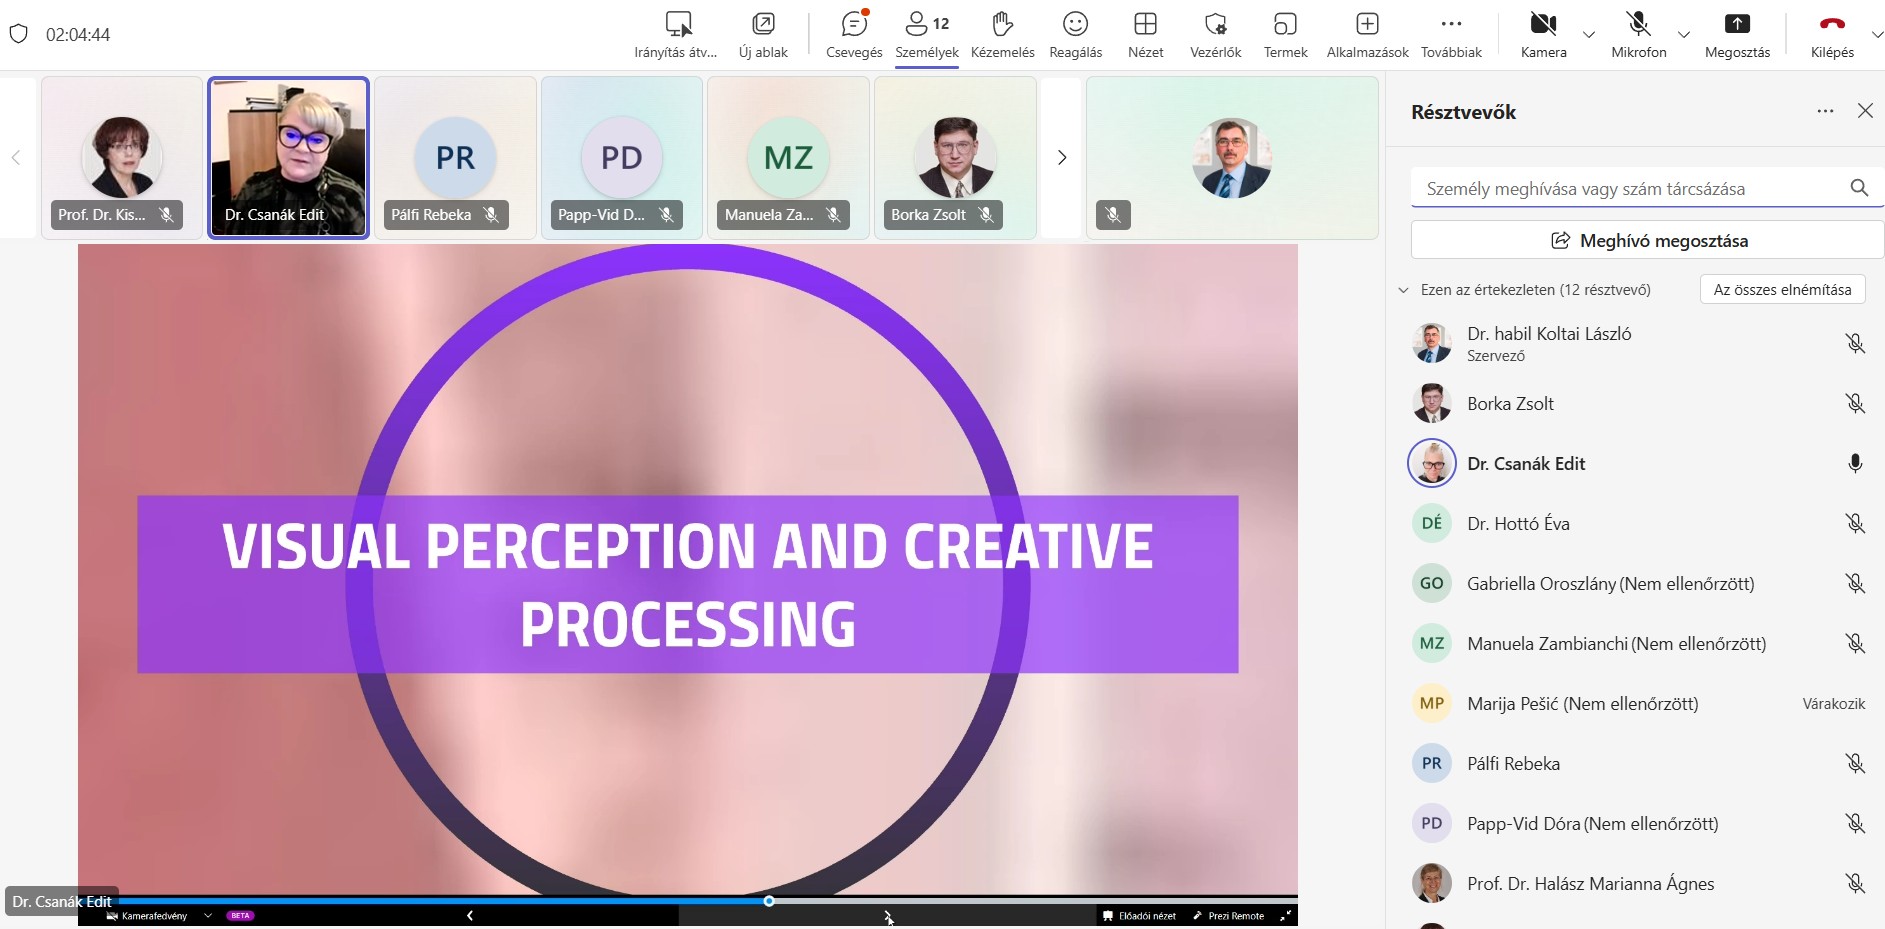This screenshot has height=929, width=1885.
Task: Expand the Mikrofon options dropdown arrow
Action: click(1684, 35)
